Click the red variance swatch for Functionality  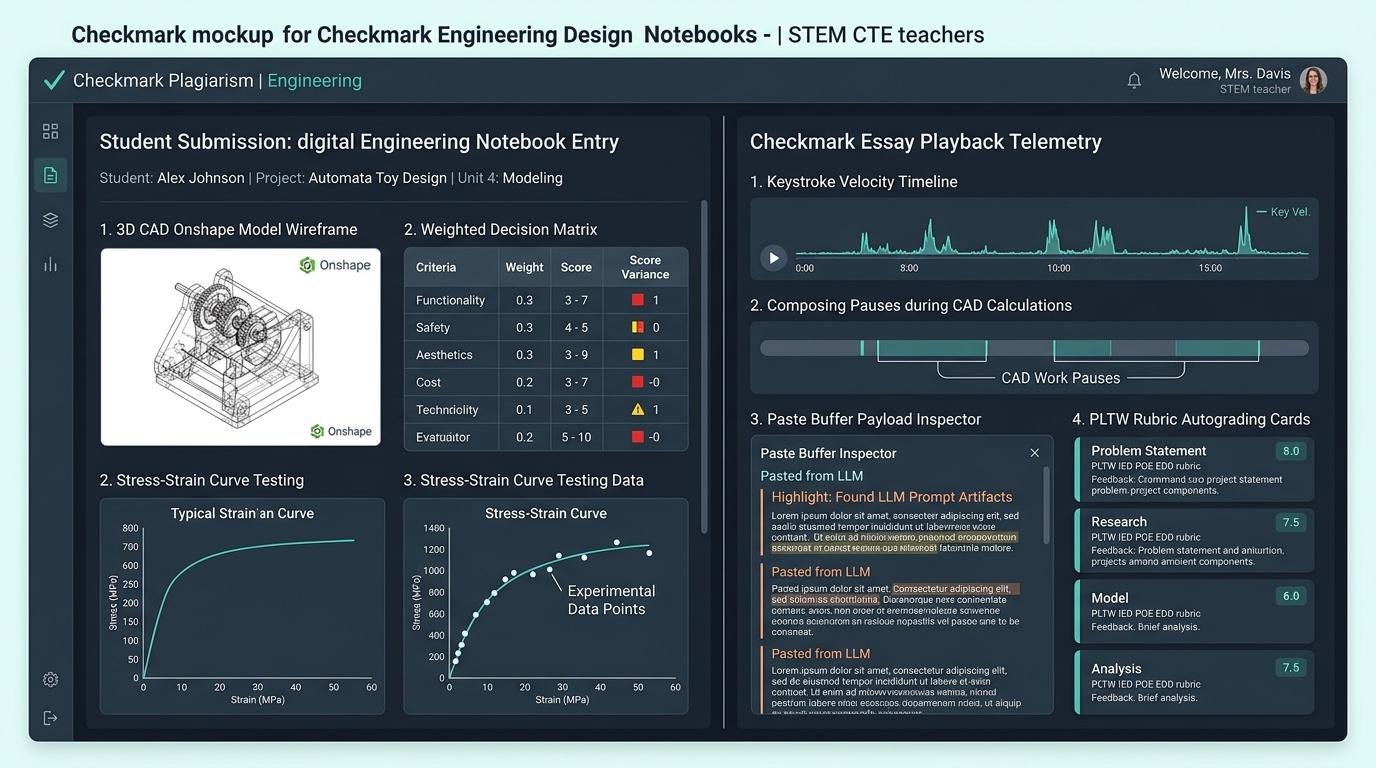[638, 300]
